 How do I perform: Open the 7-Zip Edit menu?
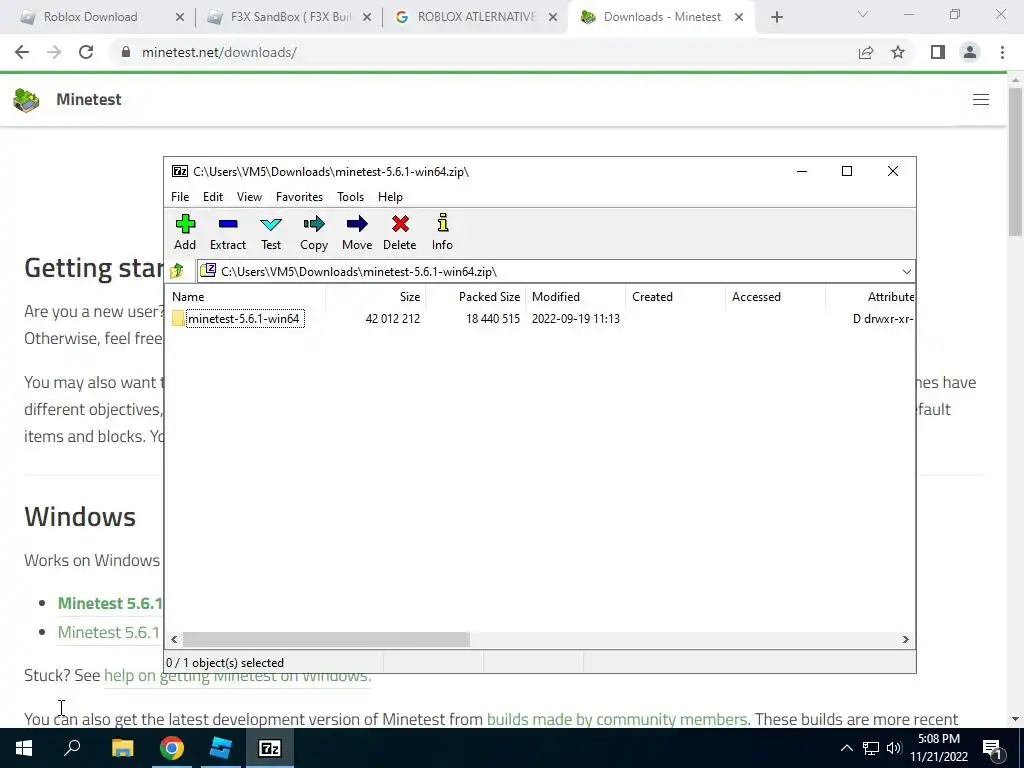coord(213,197)
